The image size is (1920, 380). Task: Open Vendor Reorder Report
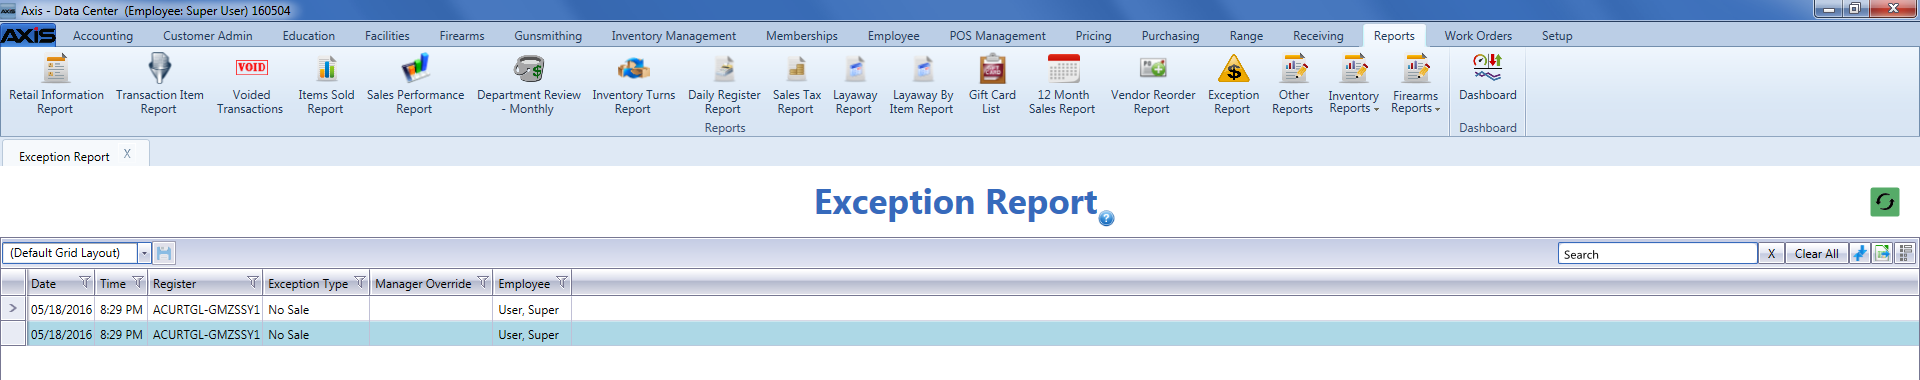pyautogui.click(x=1152, y=85)
